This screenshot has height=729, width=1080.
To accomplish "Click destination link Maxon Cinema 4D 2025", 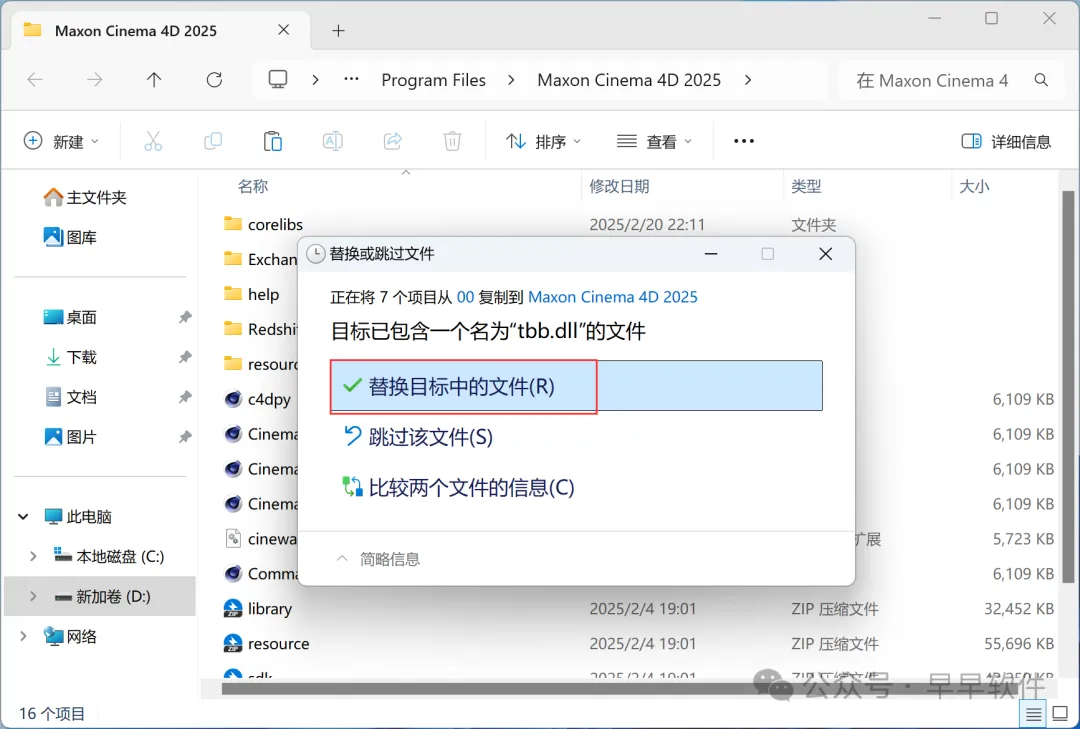I will (612, 297).
